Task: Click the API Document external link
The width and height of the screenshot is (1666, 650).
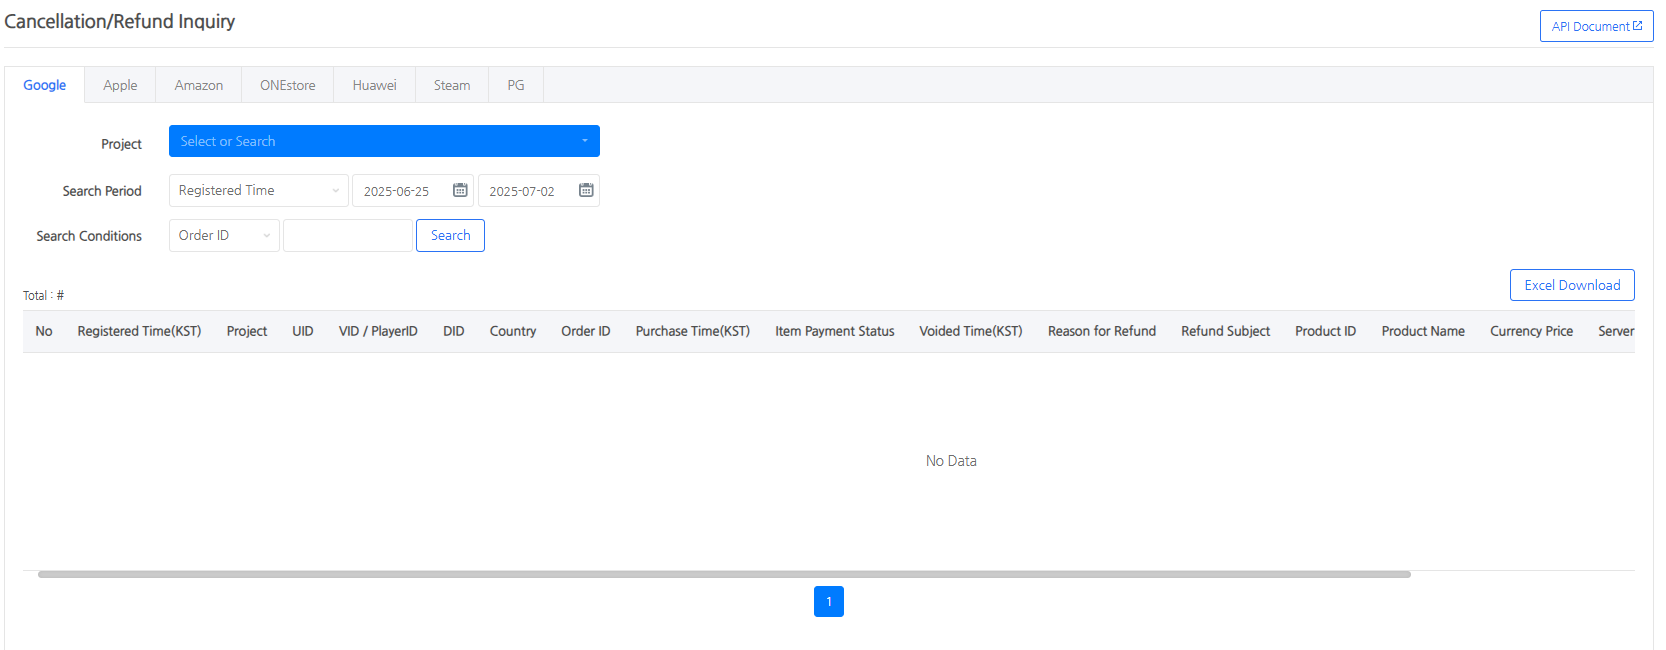Action: [1596, 26]
